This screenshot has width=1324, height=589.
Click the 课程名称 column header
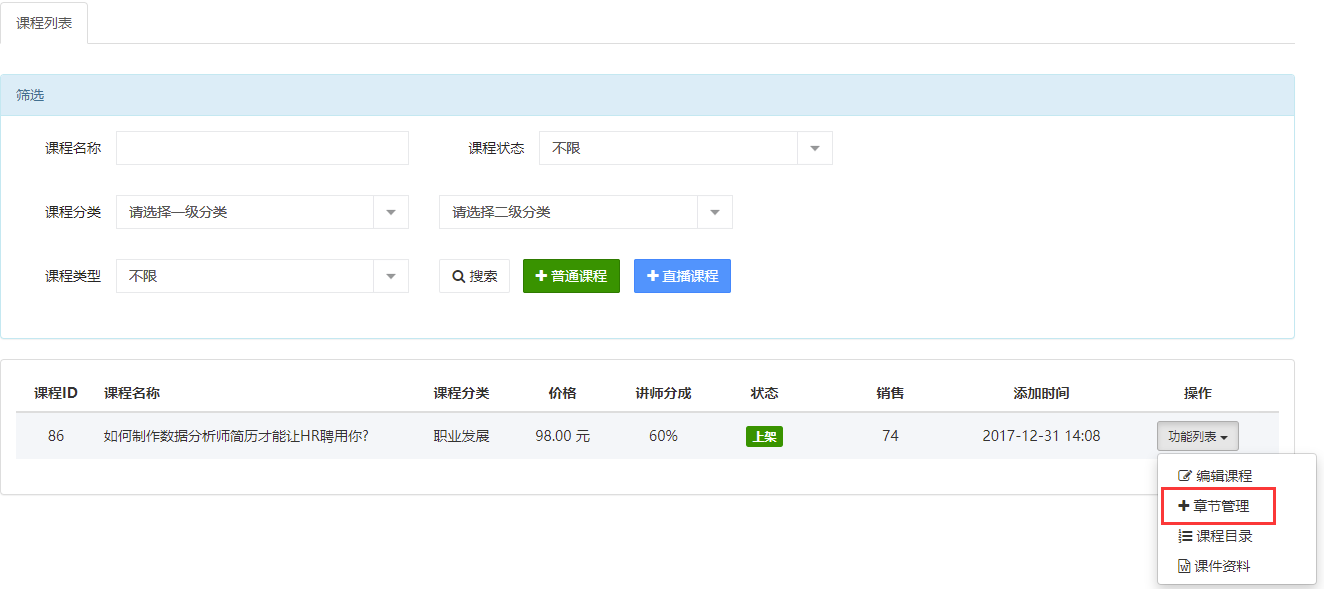tap(132, 393)
